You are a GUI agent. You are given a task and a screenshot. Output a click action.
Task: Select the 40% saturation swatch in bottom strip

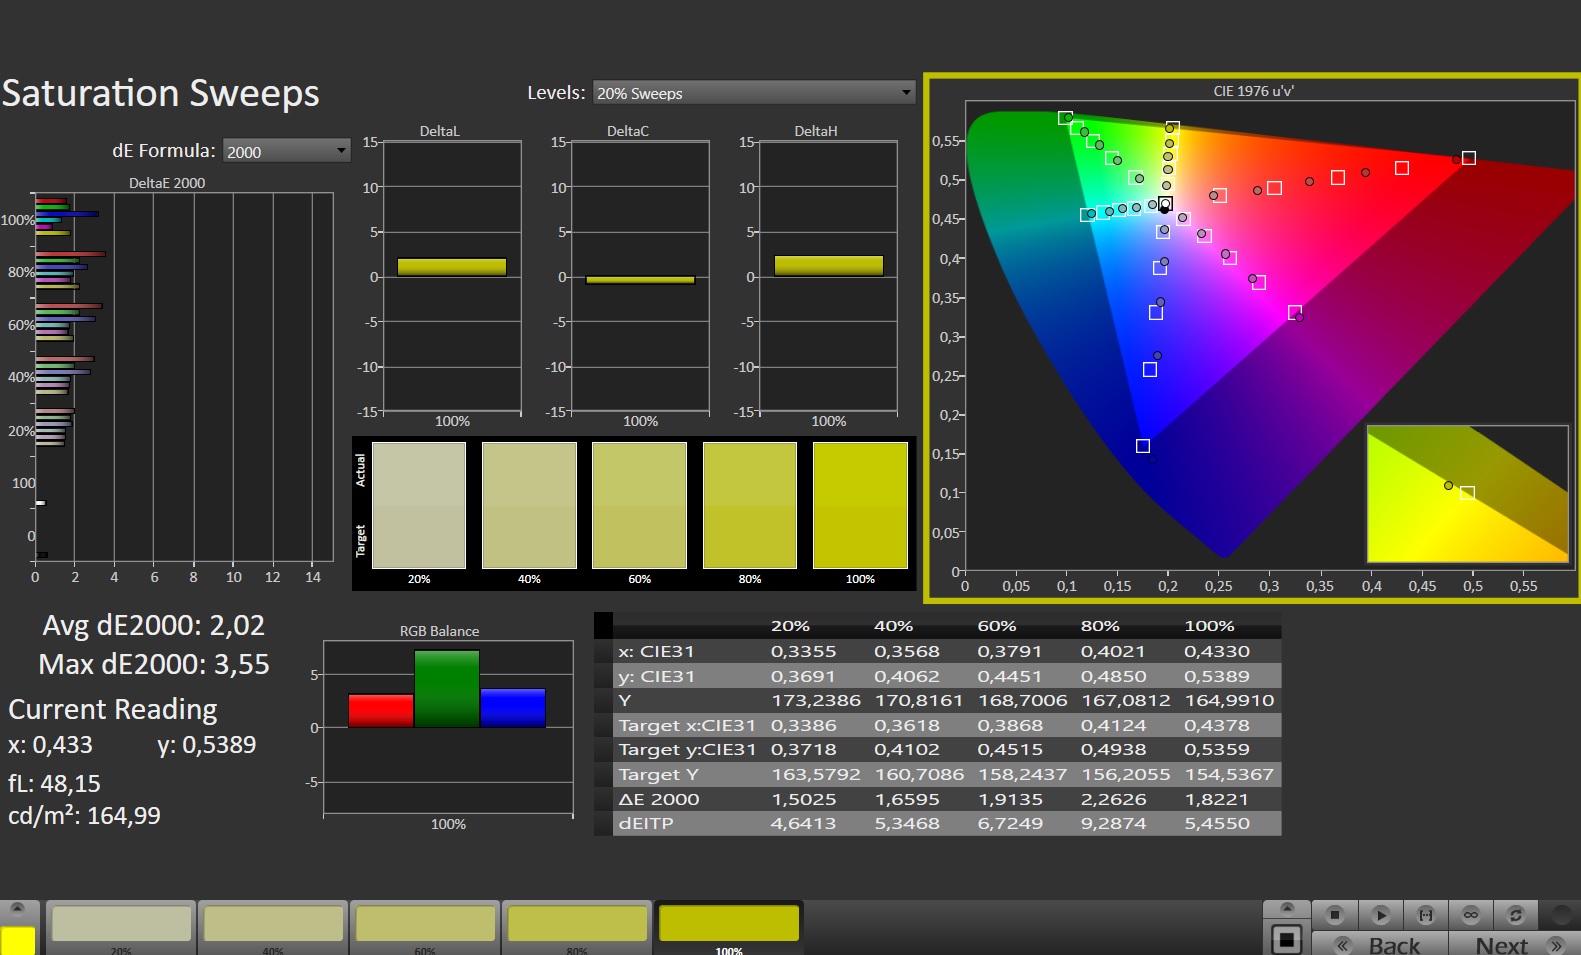pyautogui.click(x=273, y=924)
